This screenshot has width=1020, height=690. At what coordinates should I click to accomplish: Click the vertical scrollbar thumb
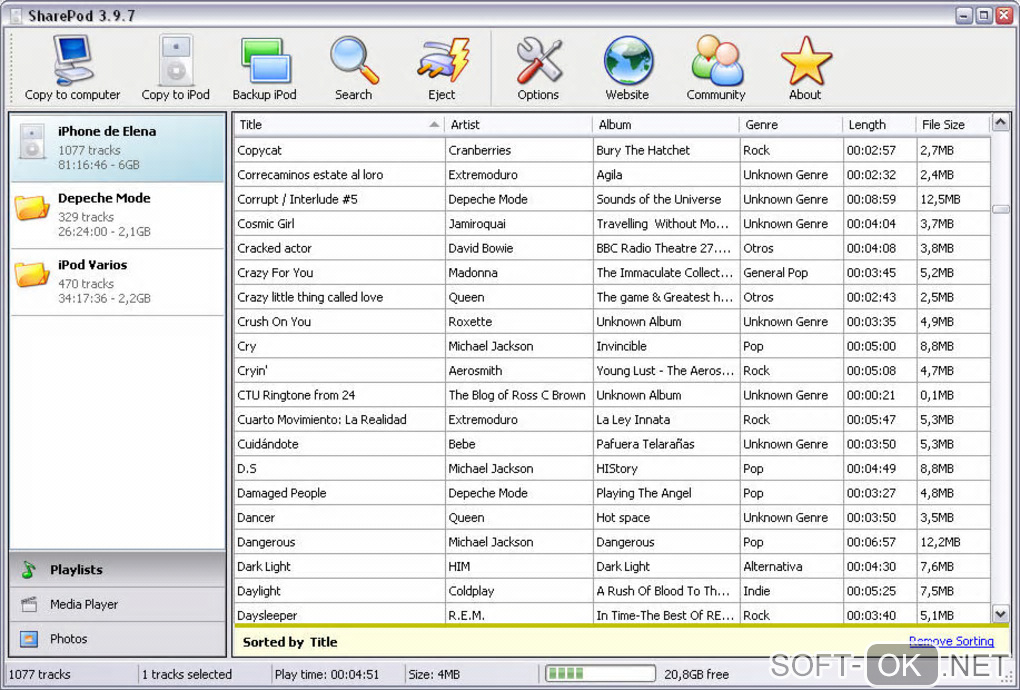[1000, 209]
